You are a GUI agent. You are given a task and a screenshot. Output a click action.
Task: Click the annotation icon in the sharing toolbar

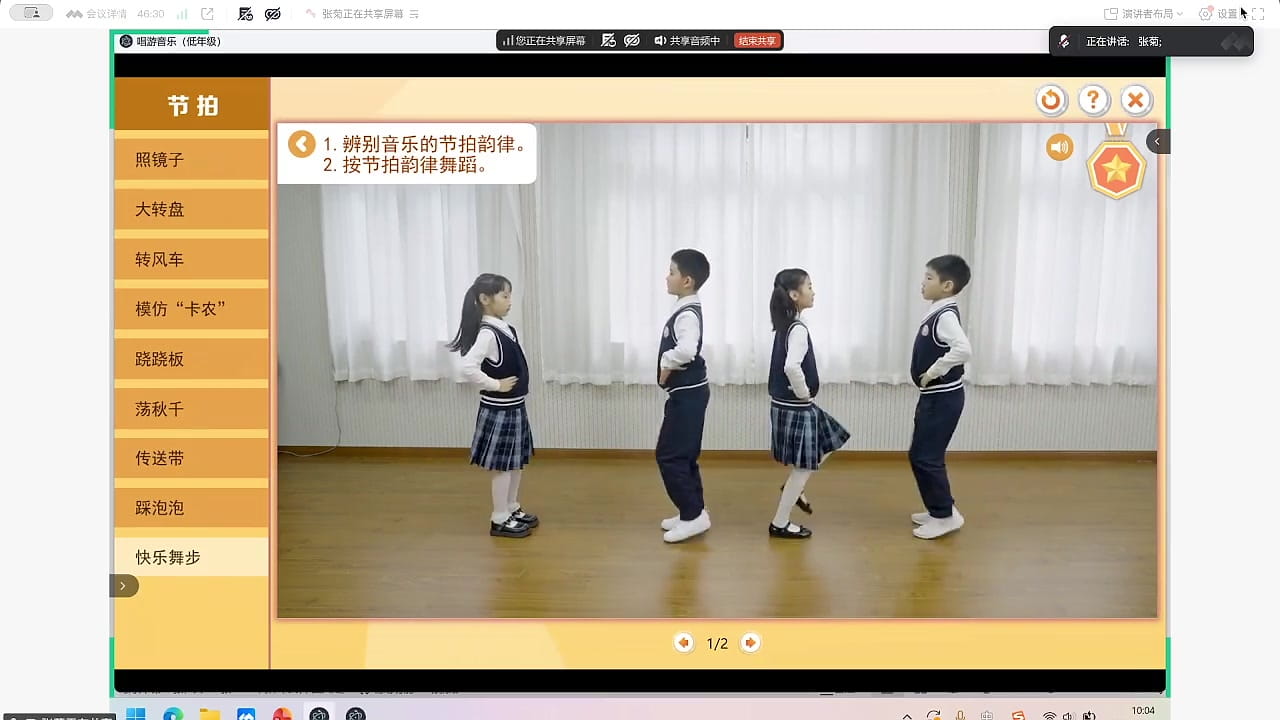[607, 41]
